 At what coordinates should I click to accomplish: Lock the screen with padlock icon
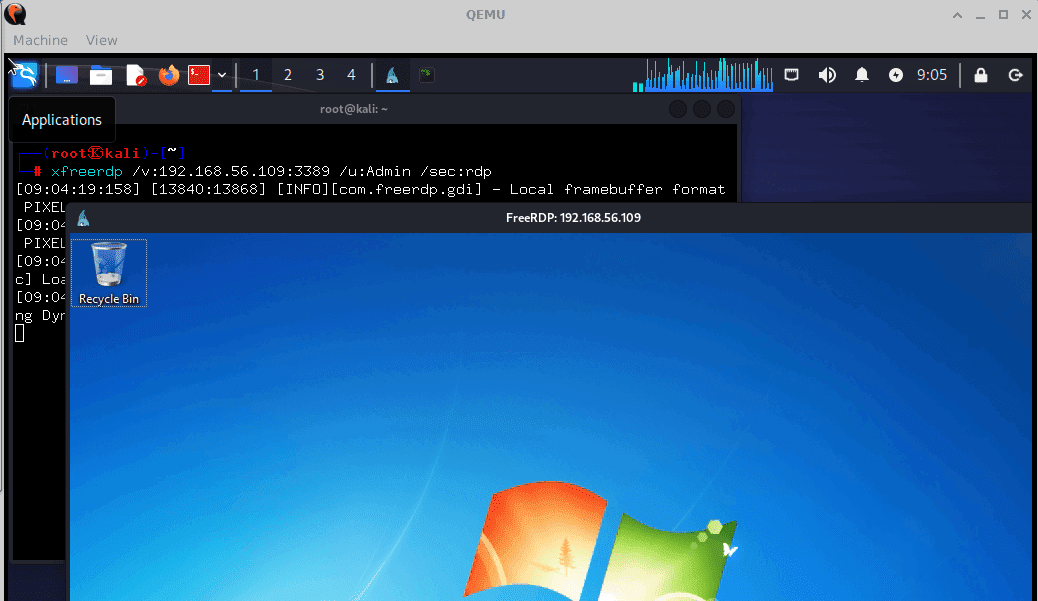(981, 75)
